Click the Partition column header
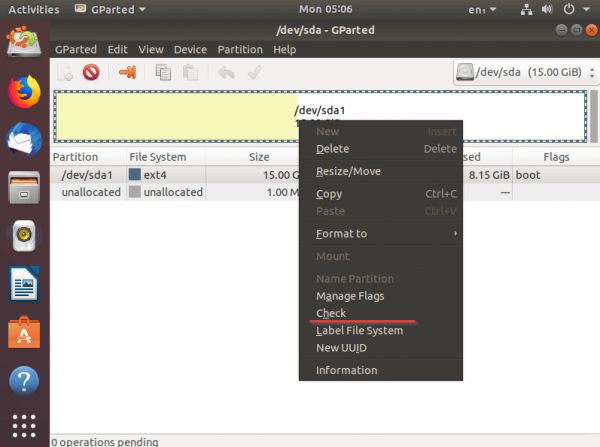Image resolution: width=600 pixels, height=447 pixels. point(88,157)
